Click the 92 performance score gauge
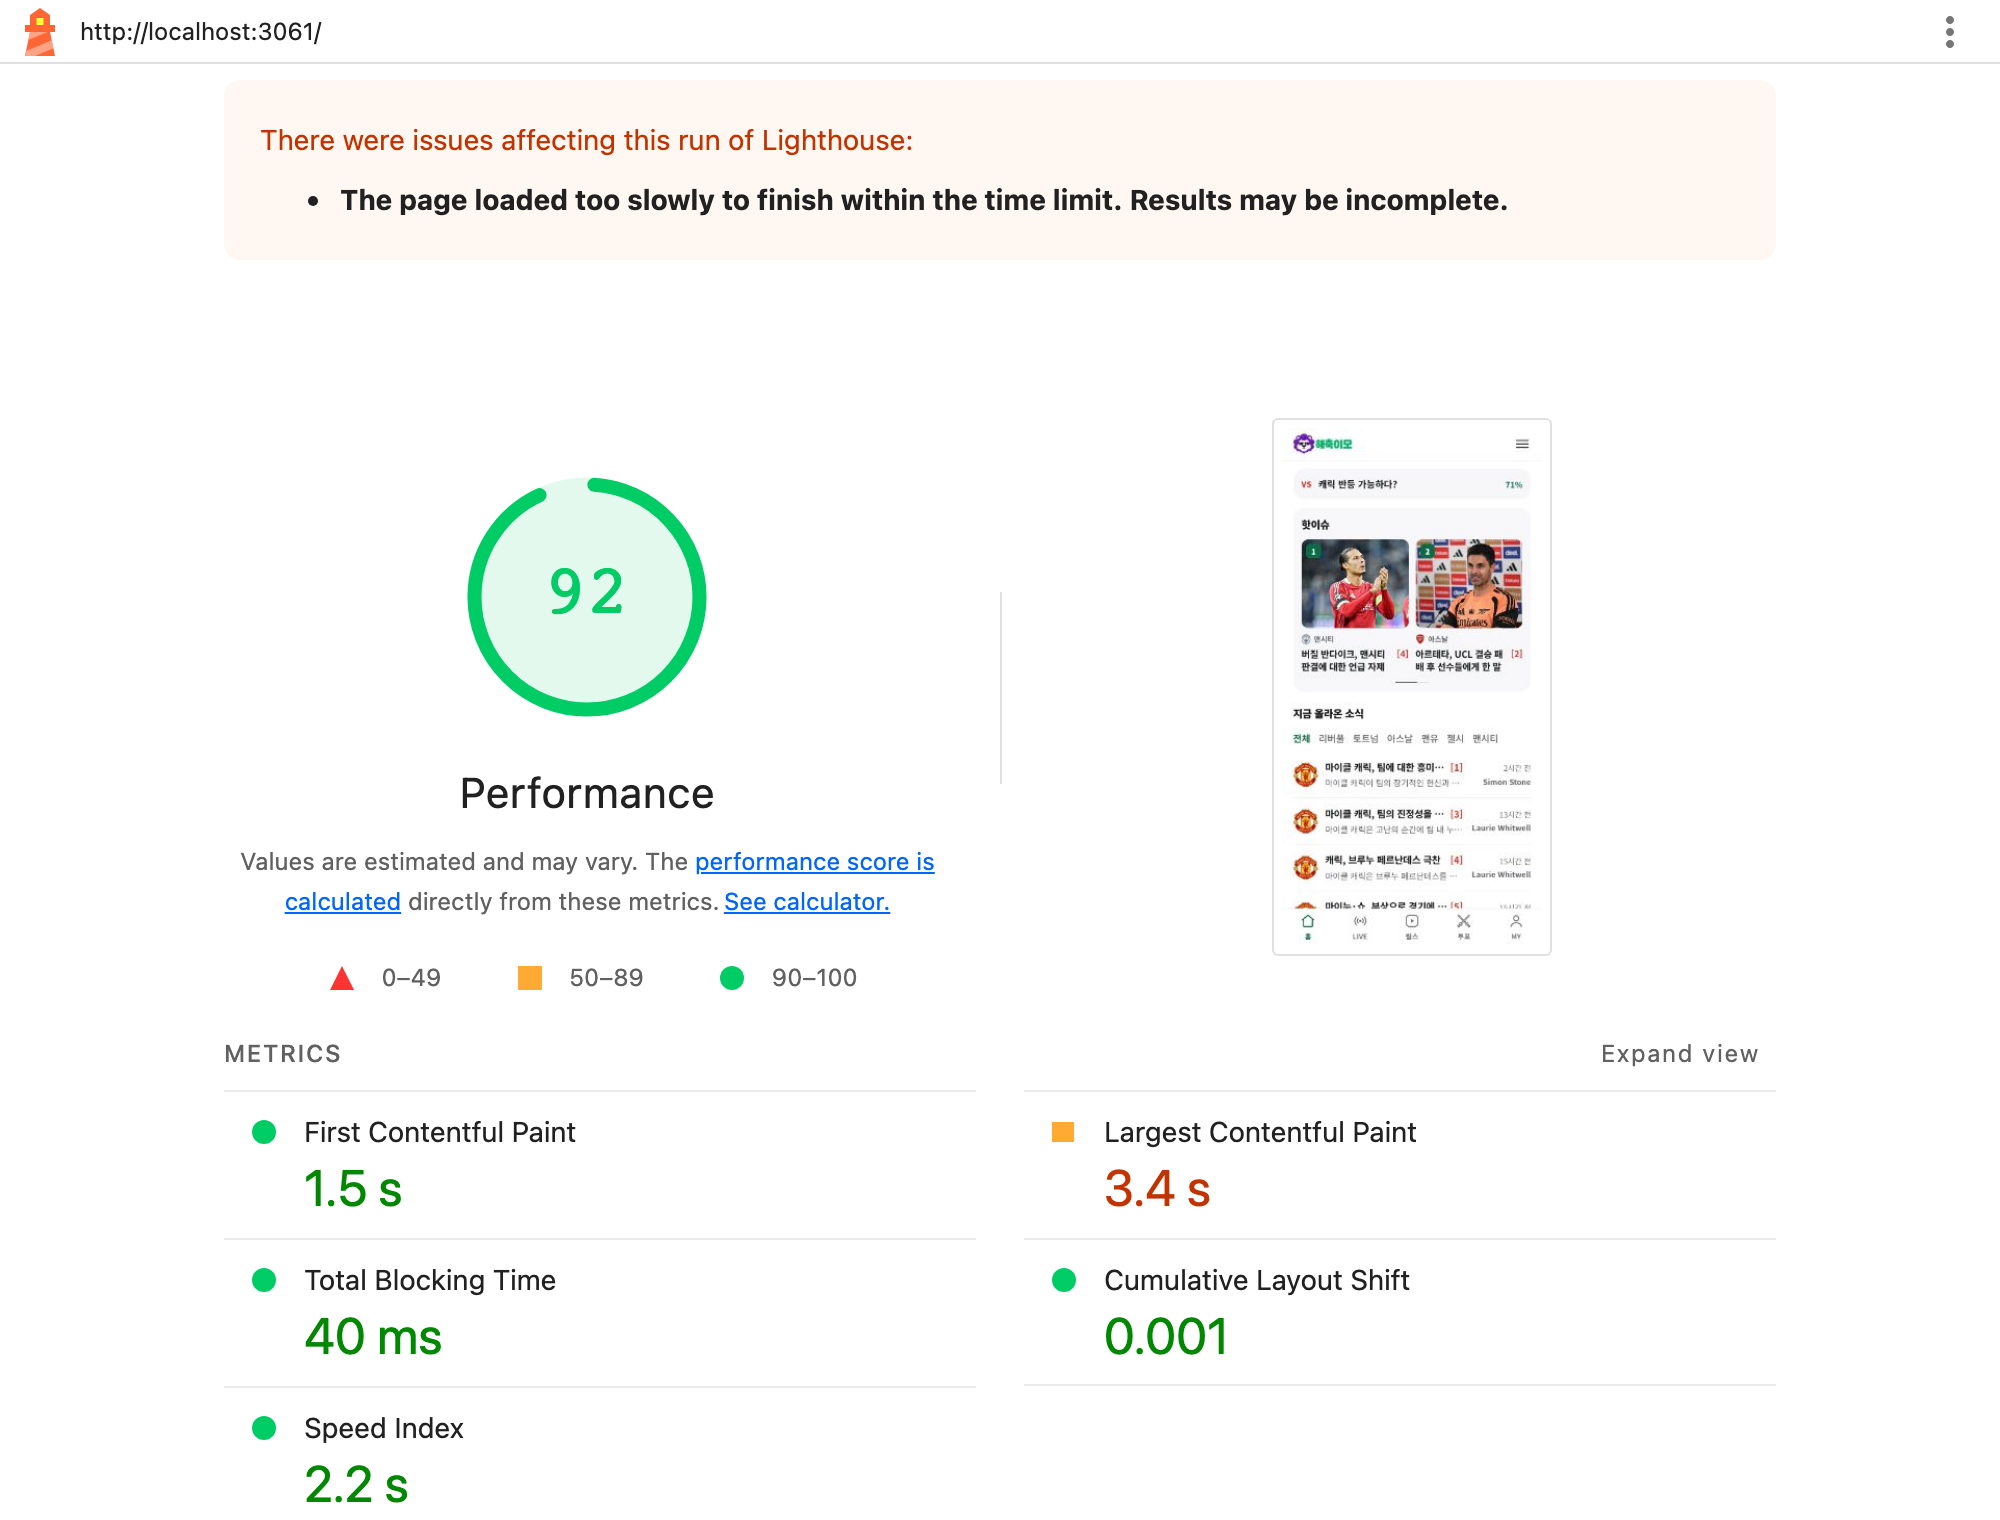 pyautogui.click(x=587, y=596)
